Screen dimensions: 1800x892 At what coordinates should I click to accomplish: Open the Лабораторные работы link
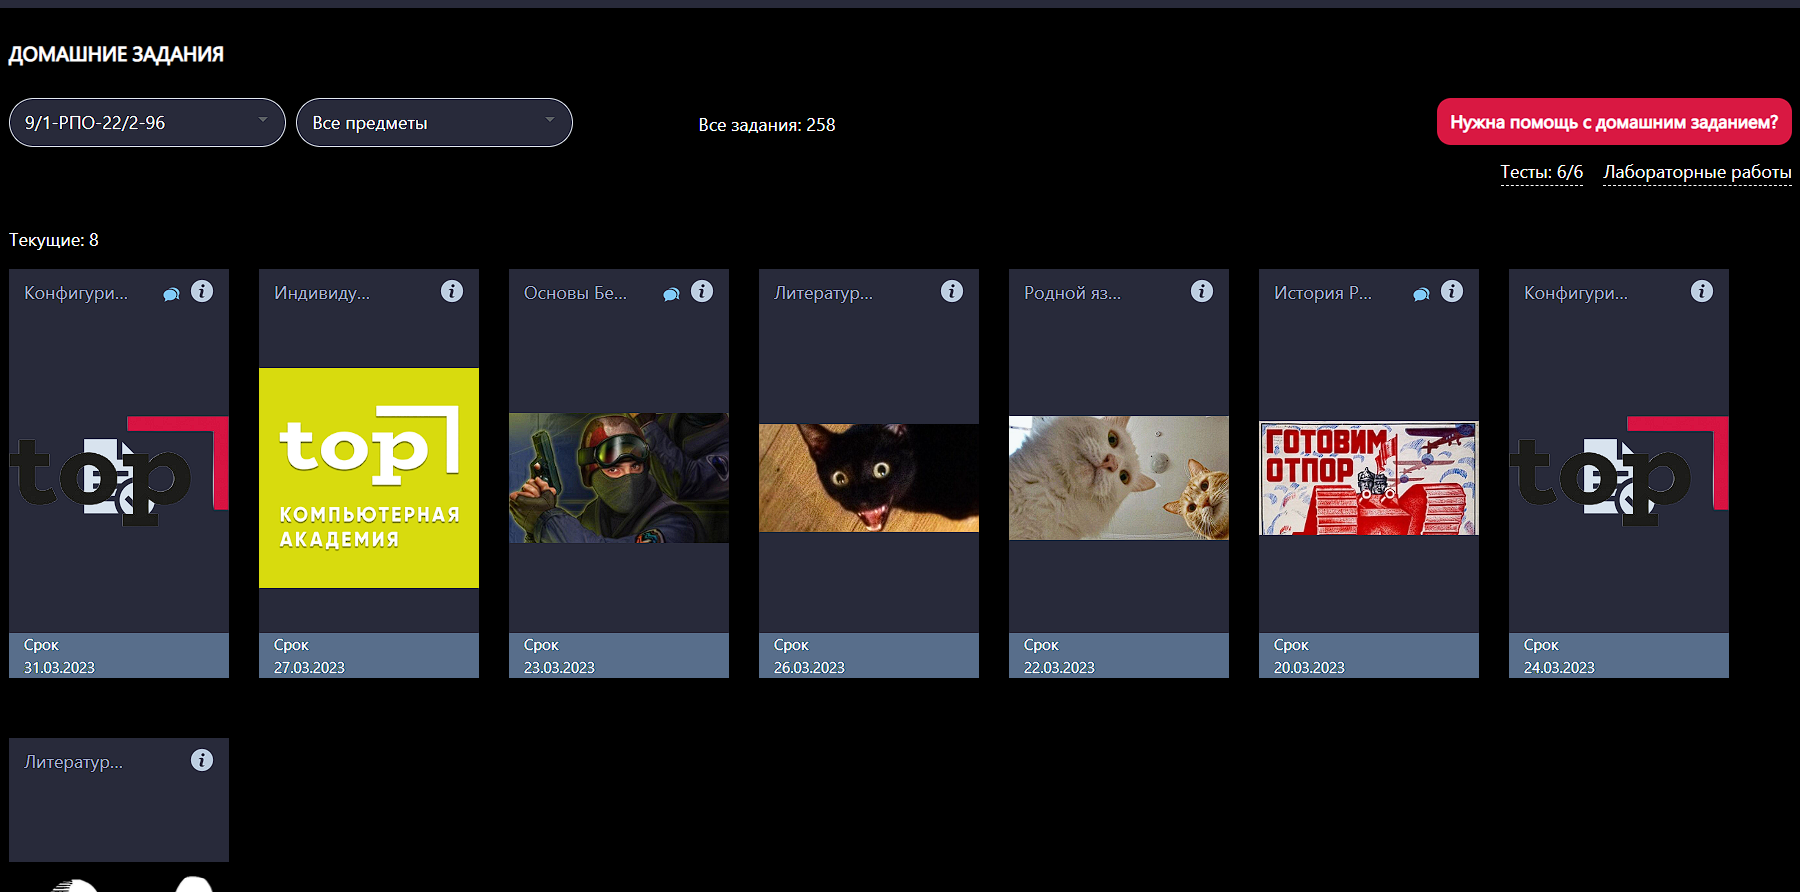[1697, 172]
